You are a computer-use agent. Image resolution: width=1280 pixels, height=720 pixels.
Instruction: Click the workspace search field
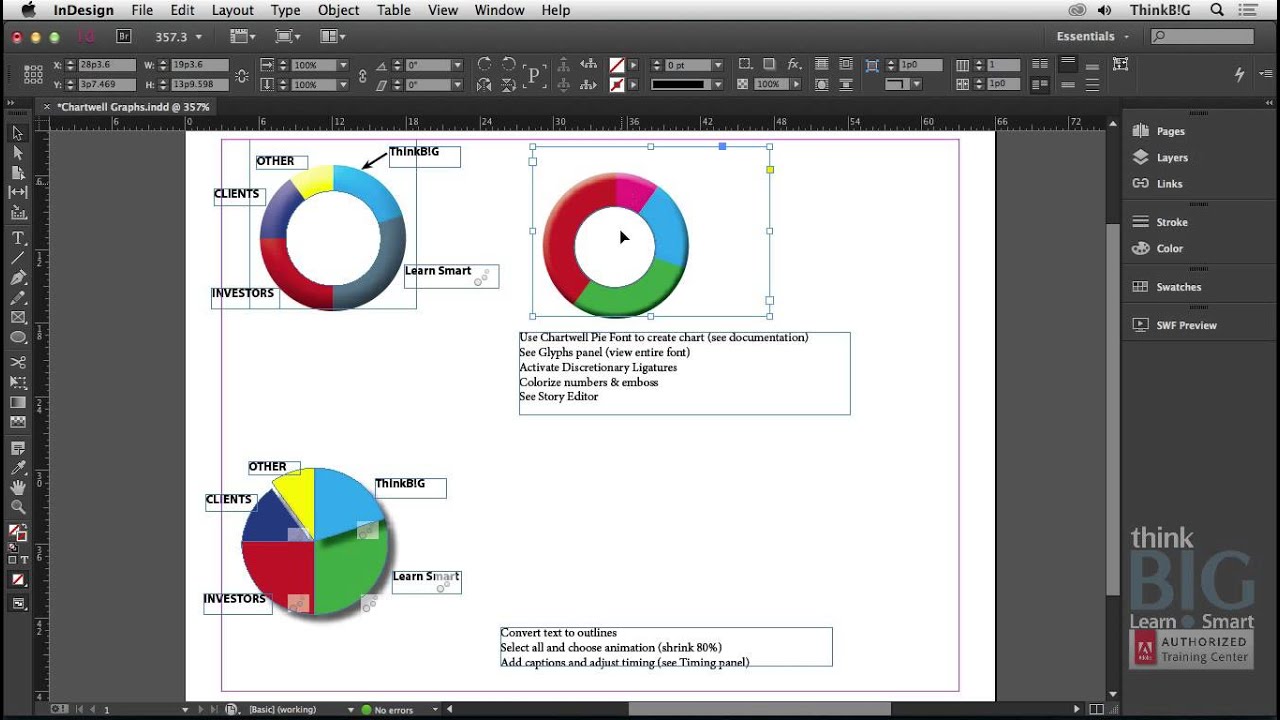coord(1202,36)
